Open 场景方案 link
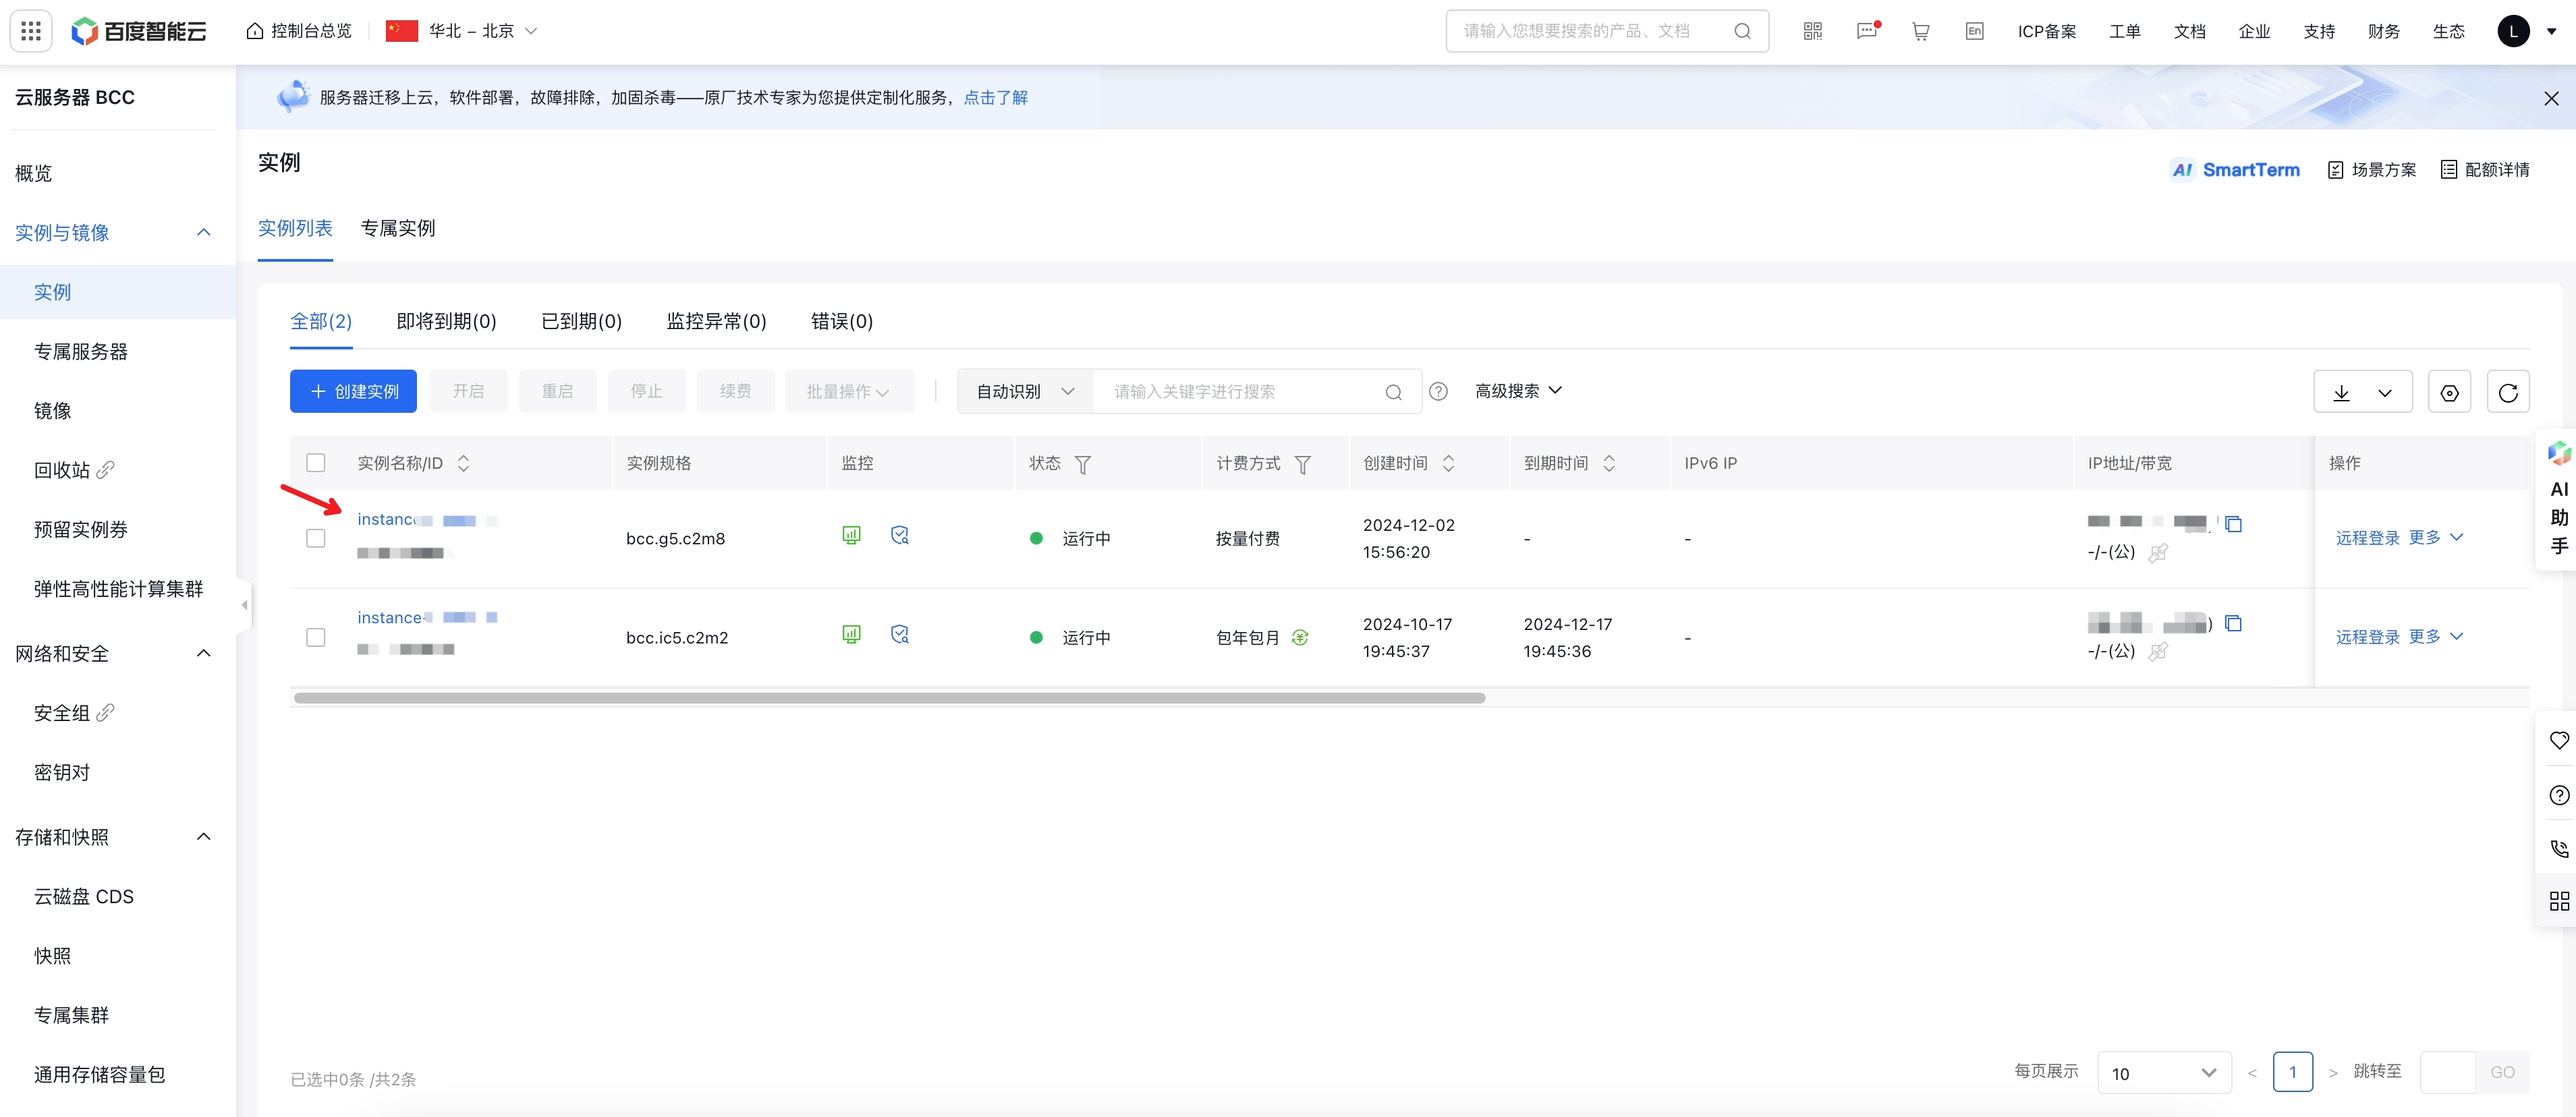The image size is (2576, 1117). click(2371, 170)
